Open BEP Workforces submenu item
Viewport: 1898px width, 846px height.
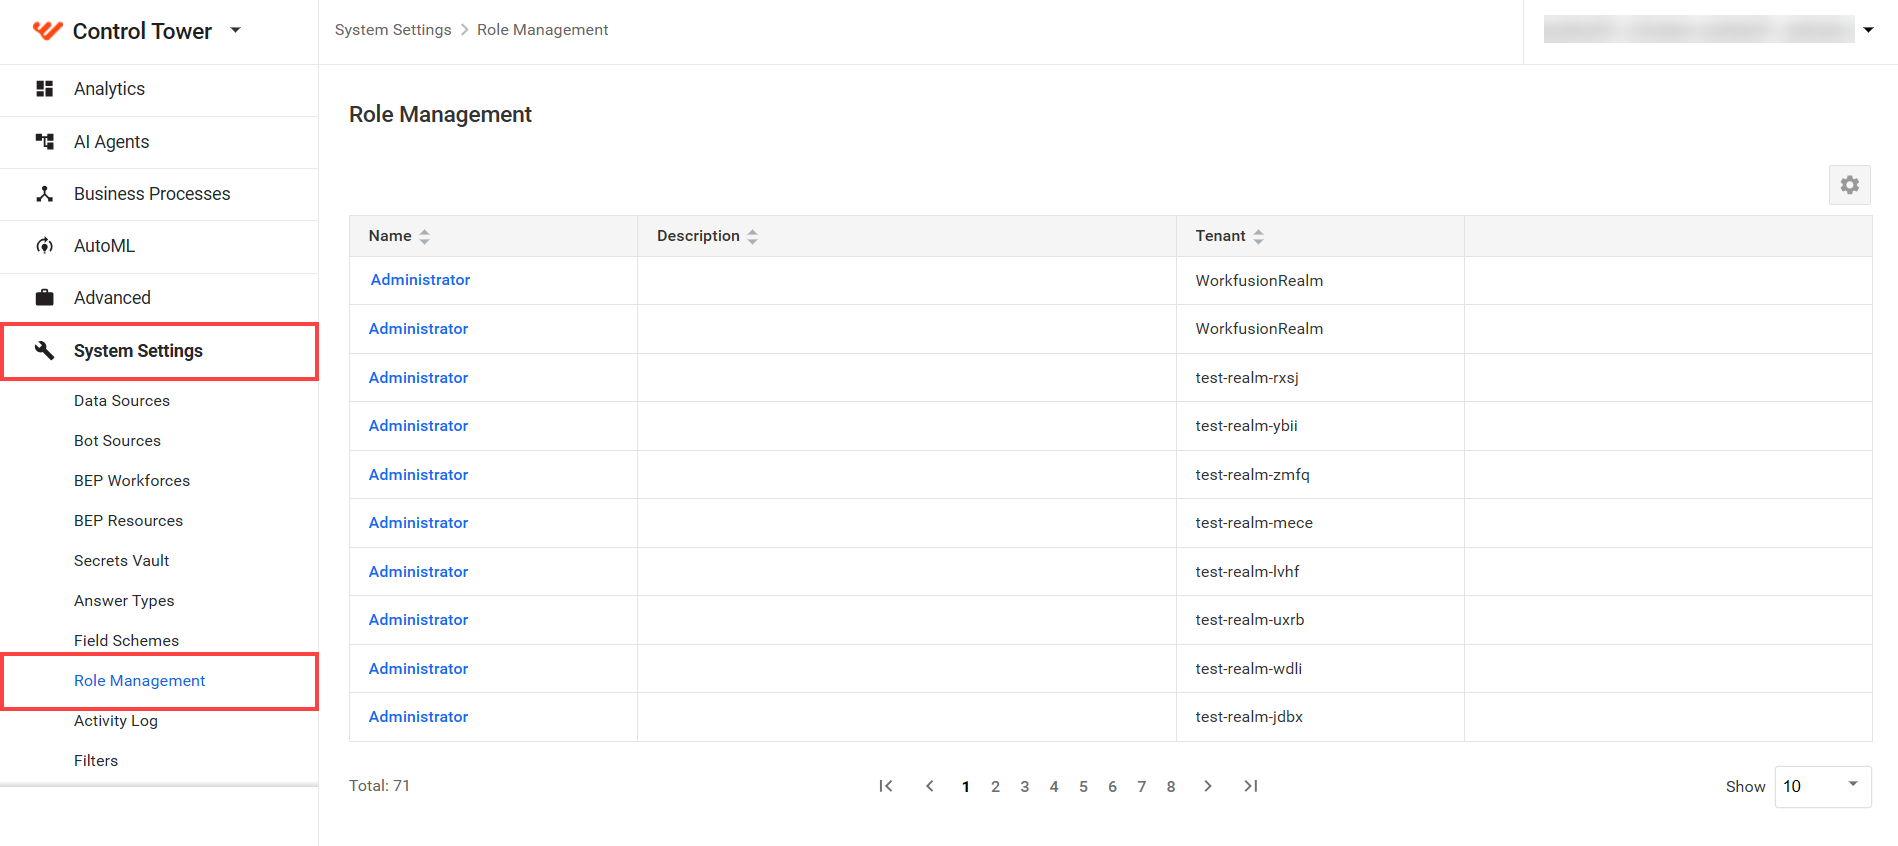(132, 481)
